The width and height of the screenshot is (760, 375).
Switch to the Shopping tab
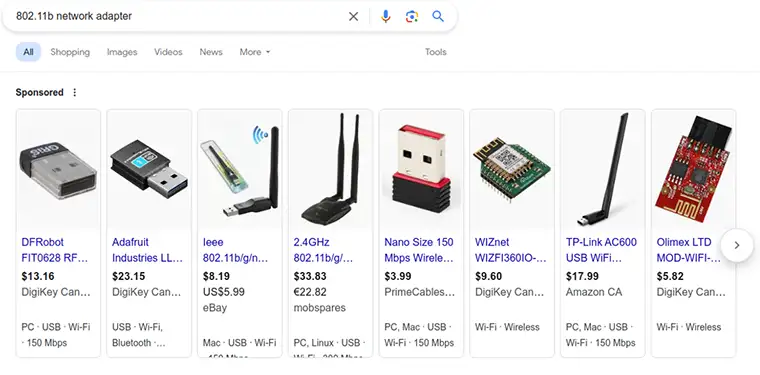click(70, 52)
